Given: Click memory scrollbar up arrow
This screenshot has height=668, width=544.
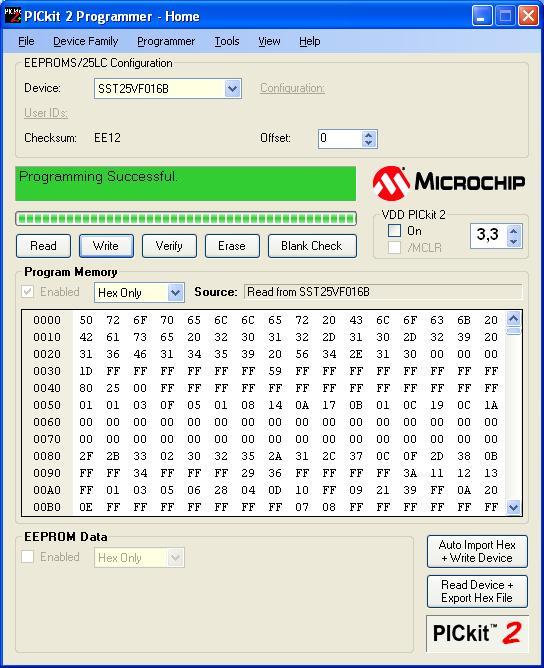Looking at the screenshot, I should (513, 318).
